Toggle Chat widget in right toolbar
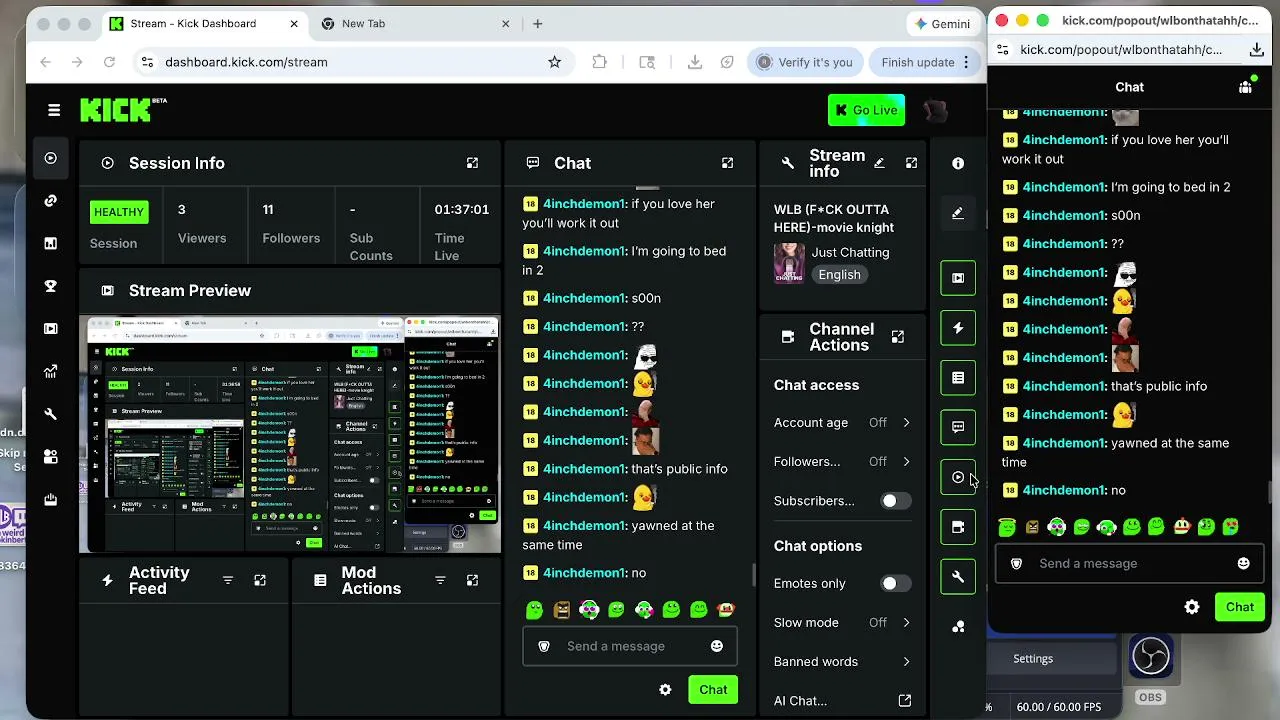The height and width of the screenshot is (720, 1280). tap(958, 427)
